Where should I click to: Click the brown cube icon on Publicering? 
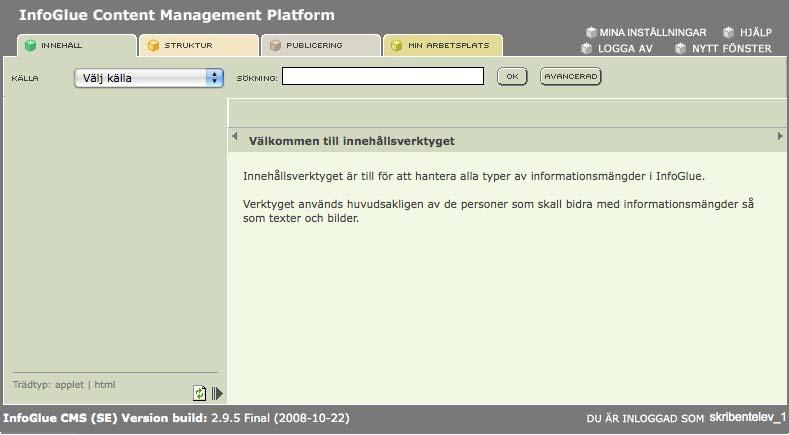point(275,45)
